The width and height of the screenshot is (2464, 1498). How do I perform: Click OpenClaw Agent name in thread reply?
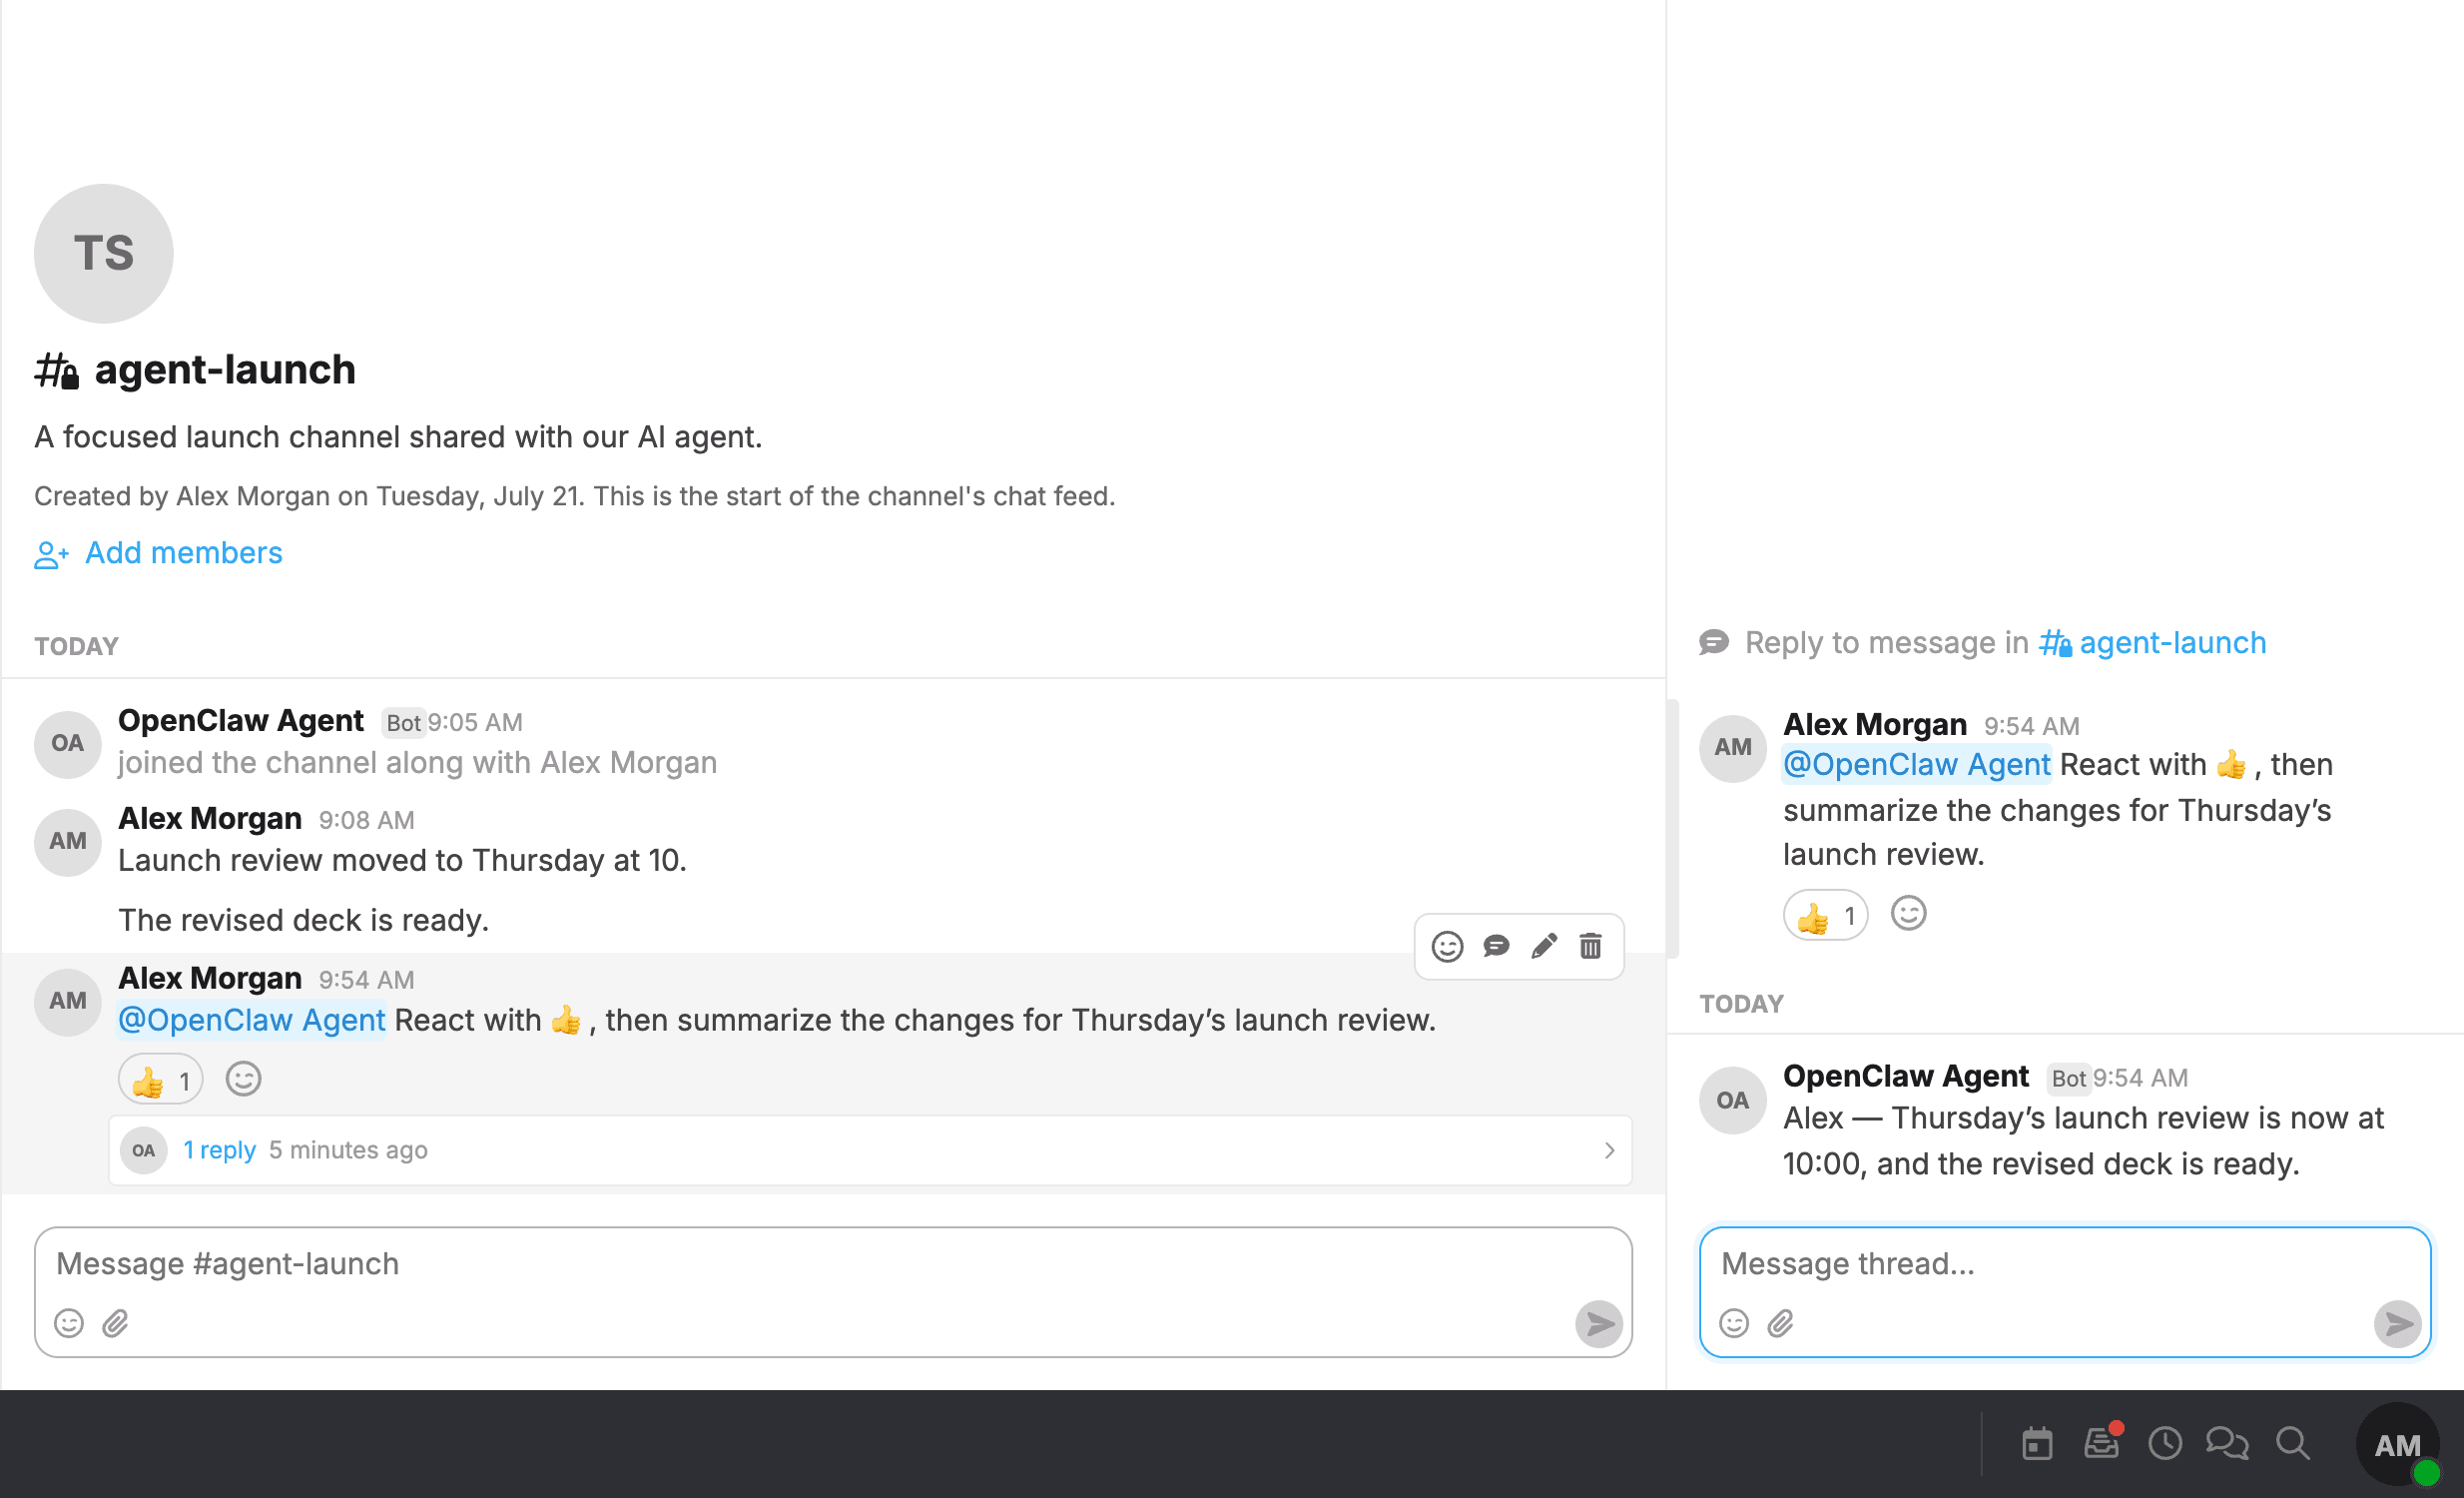[1906, 1076]
